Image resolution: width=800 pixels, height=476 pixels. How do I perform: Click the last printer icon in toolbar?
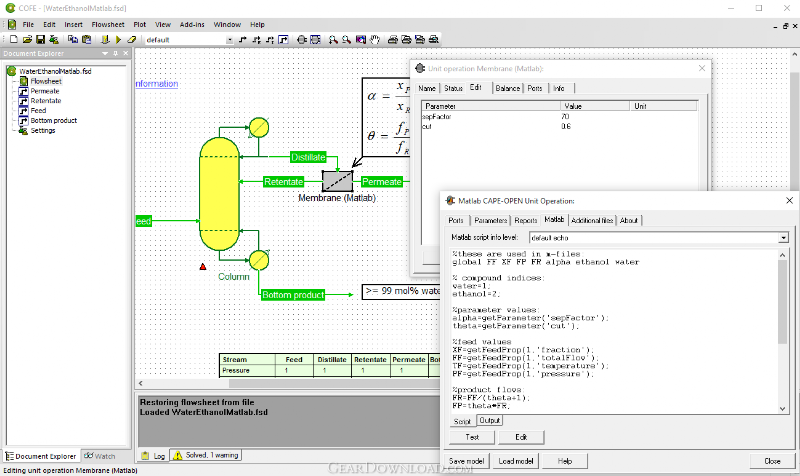pos(434,39)
